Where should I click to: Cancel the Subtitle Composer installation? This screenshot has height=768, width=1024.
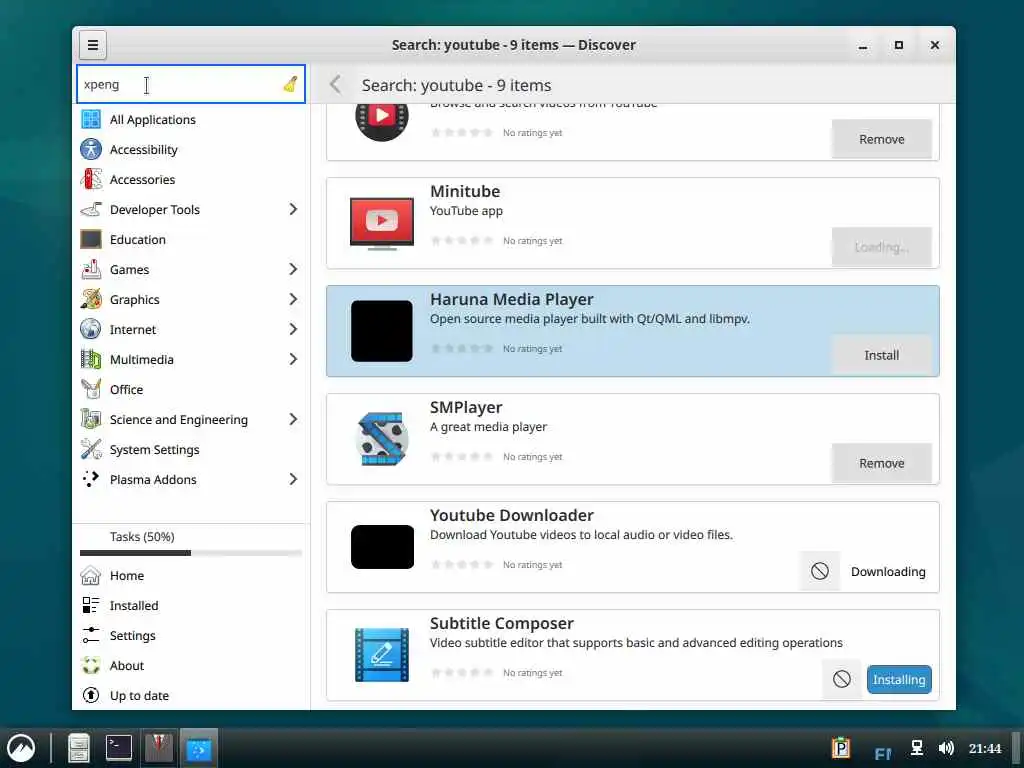click(x=842, y=679)
